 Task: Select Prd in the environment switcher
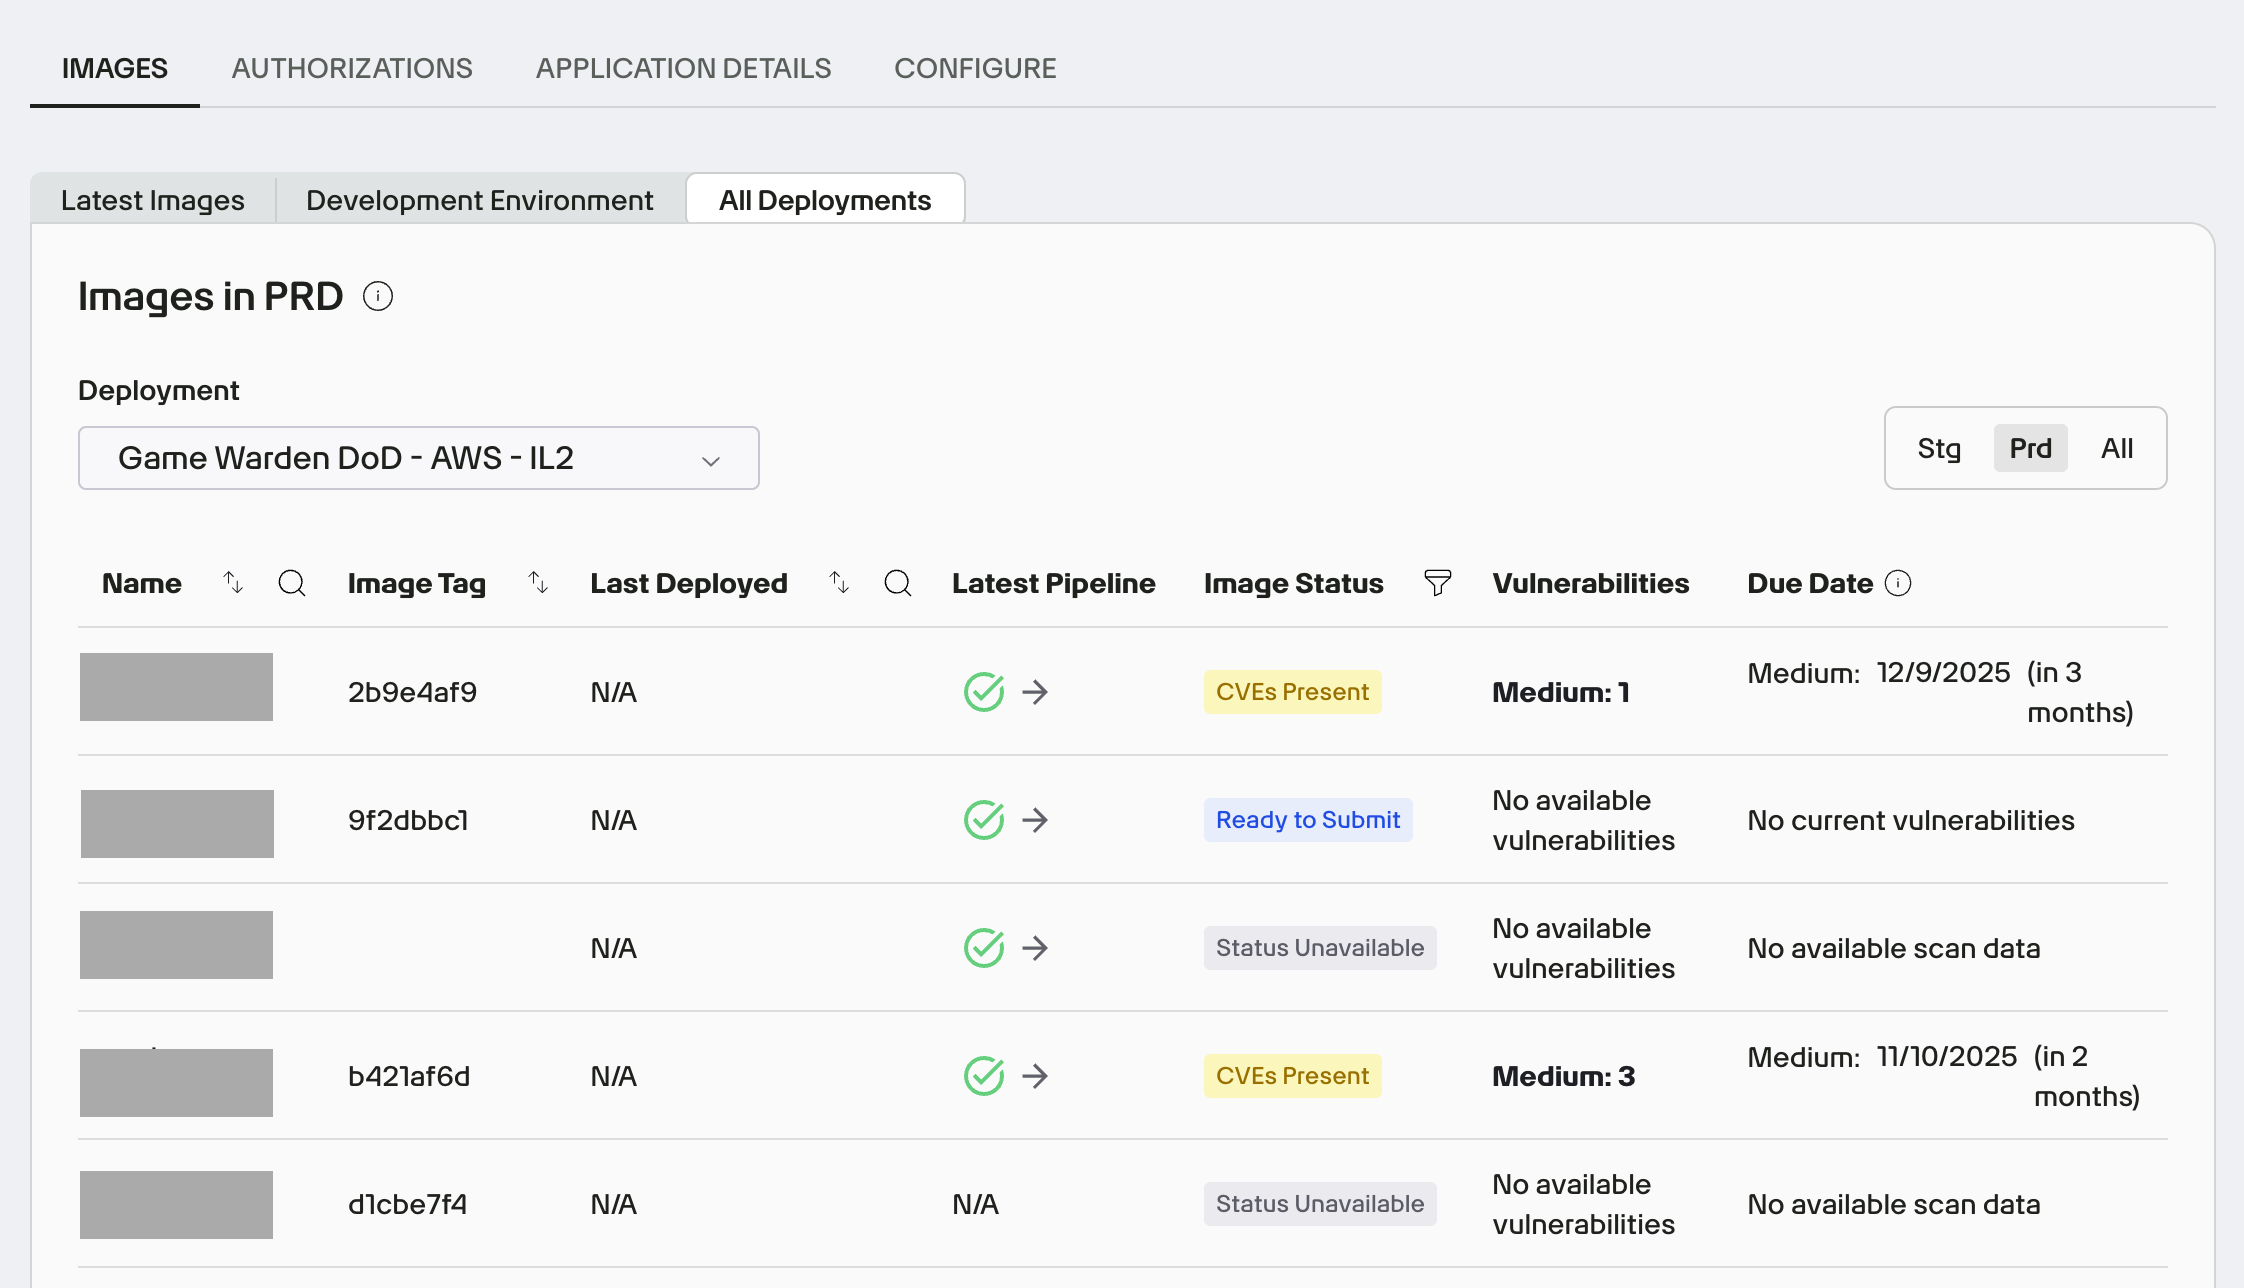(x=2029, y=448)
